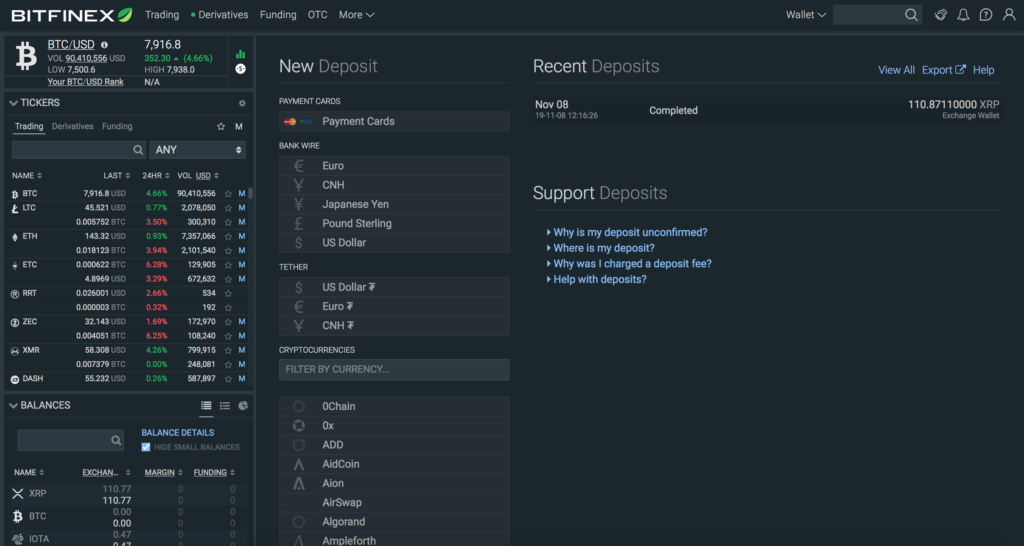
Task: Click the Tickers search magnifier
Action: (138, 150)
